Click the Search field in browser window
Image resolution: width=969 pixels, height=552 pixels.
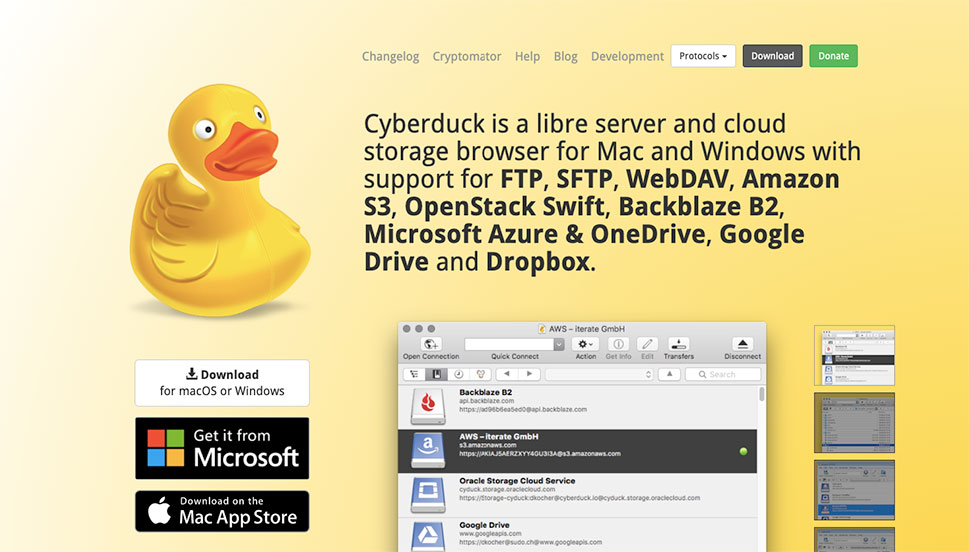[723, 375]
